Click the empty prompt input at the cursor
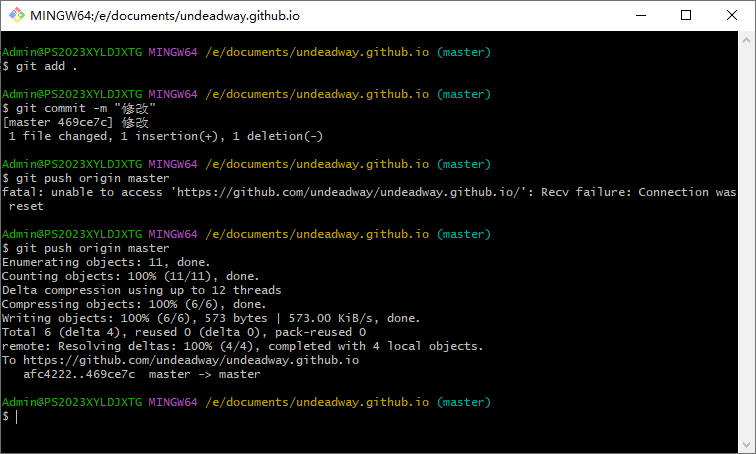This screenshot has width=756, height=454. 17,416
